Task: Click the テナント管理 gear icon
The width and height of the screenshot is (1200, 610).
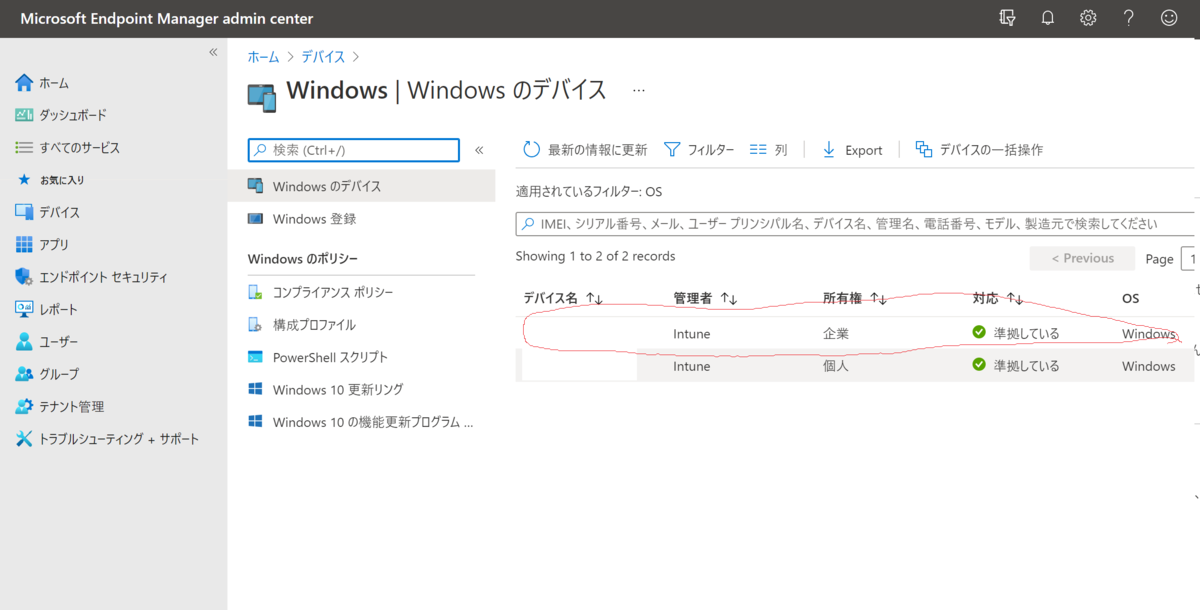Action: click(x=24, y=406)
